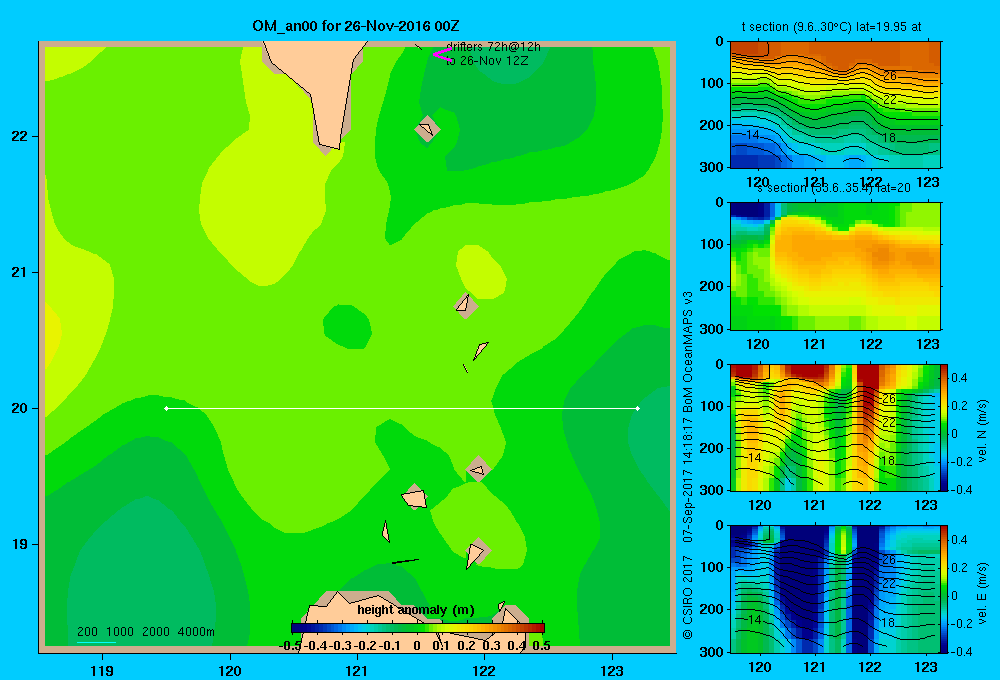Viewport: 1000px width, 680px height.
Task: Click longitude label 120 on main map axis
Action: (x=230, y=670)
